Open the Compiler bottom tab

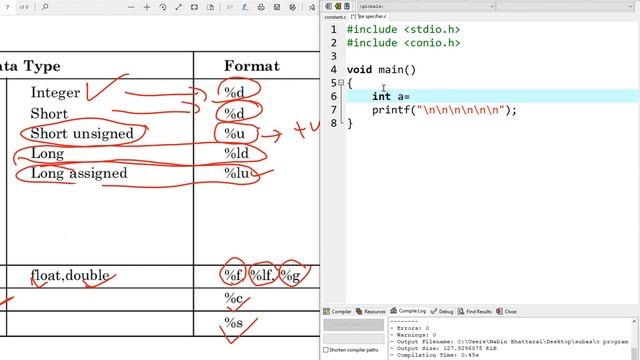click(337, 311)
